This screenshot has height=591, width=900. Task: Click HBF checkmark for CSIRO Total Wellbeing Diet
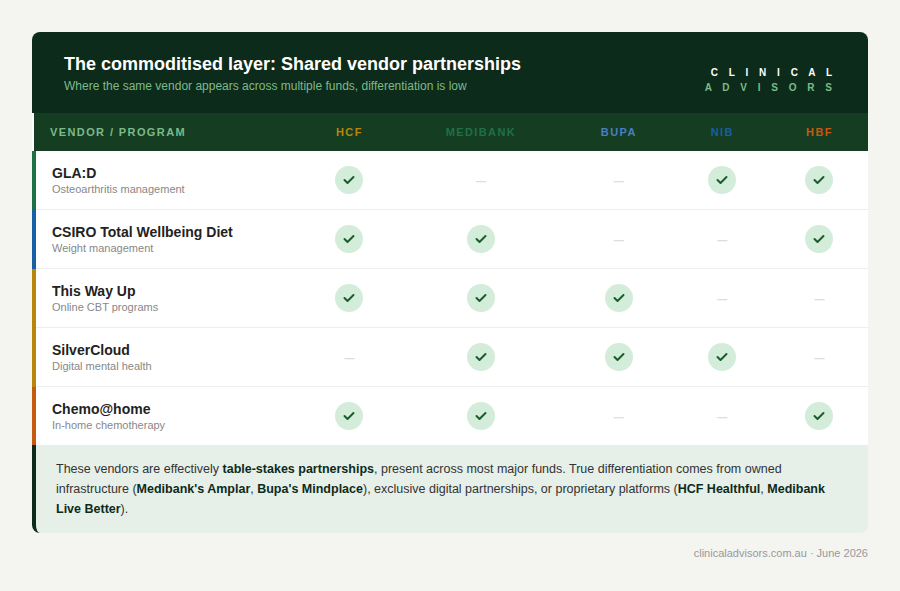[819, 239]
